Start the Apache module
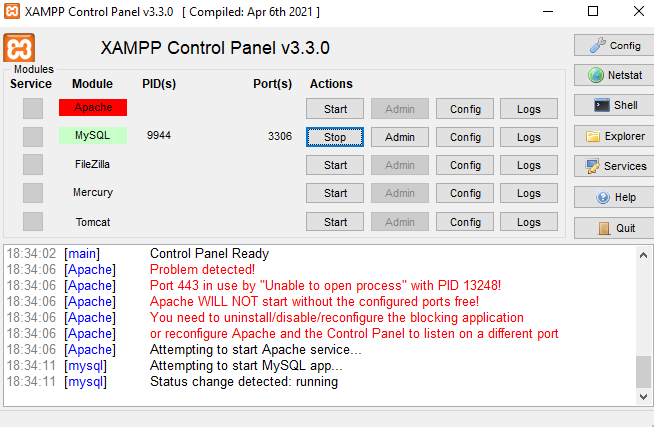 tap(335, 108)
